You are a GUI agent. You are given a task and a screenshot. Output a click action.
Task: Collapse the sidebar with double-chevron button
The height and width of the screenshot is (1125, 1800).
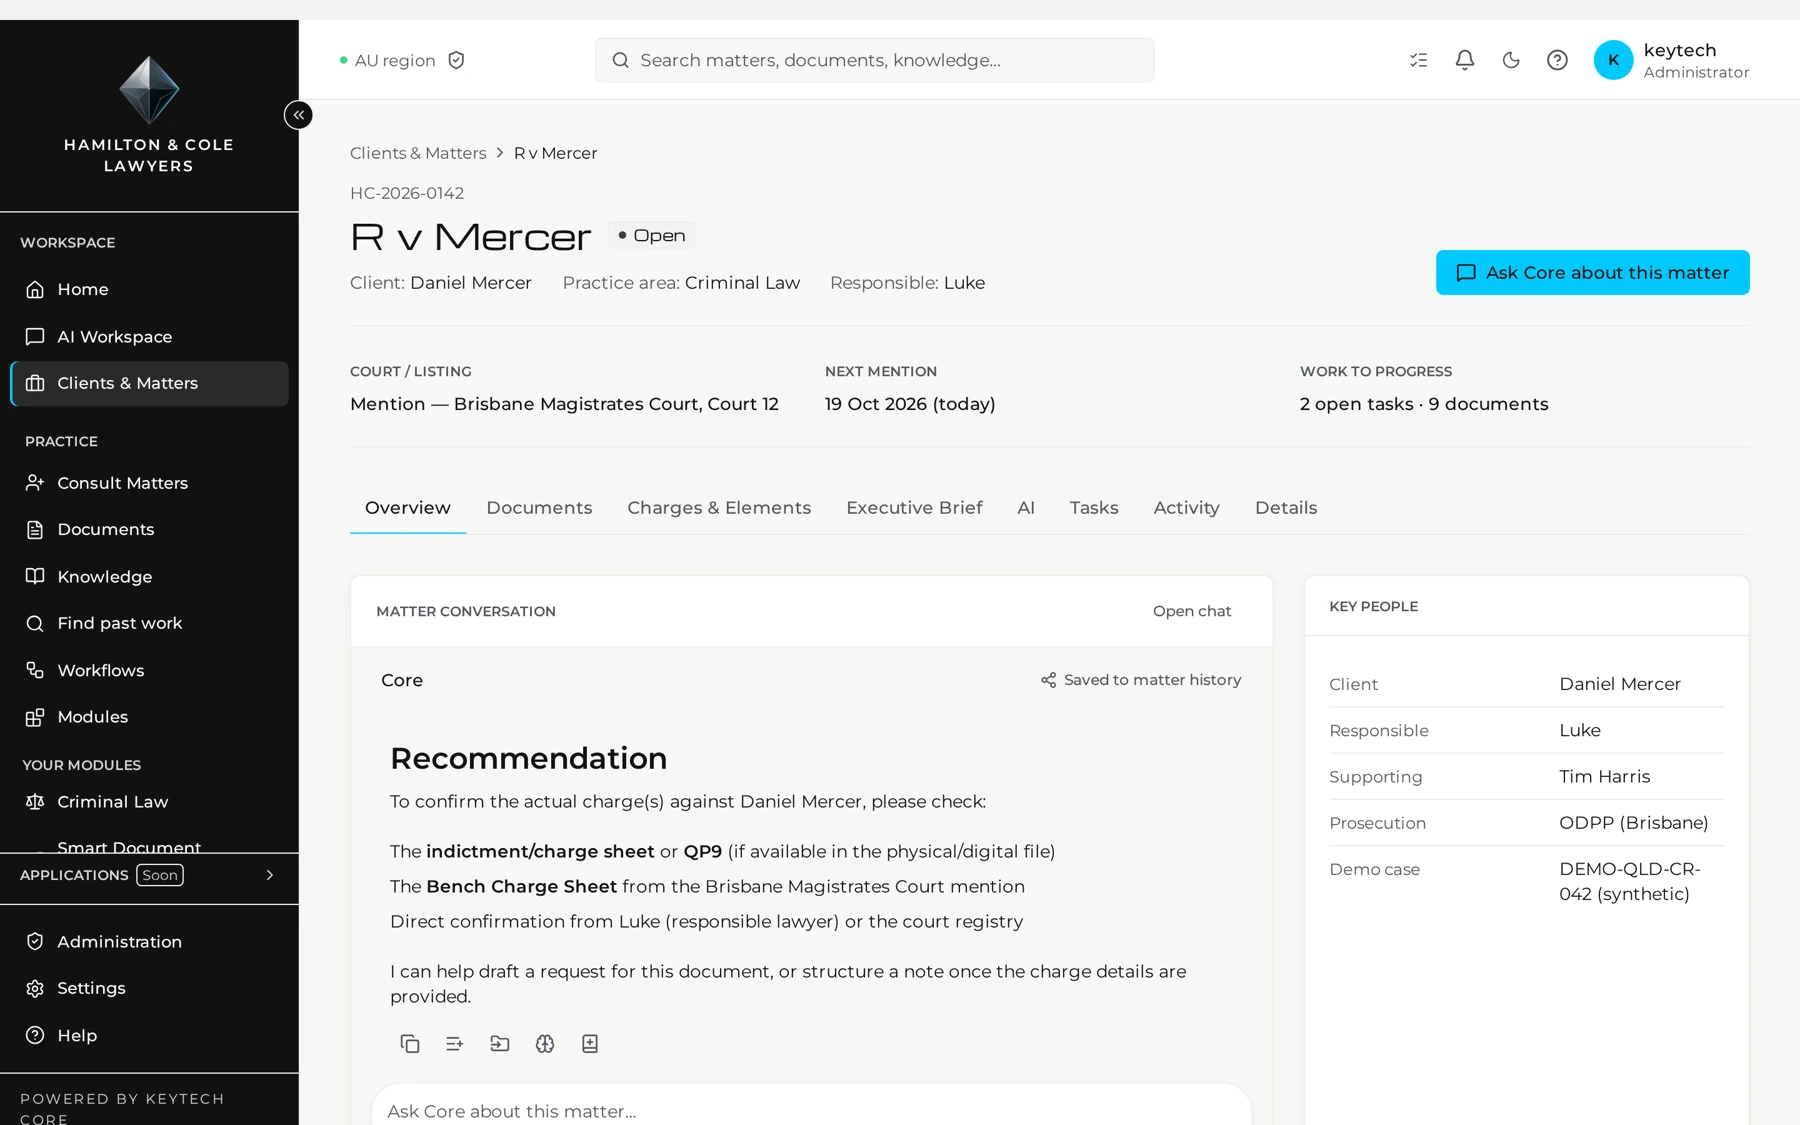(298, 115)
